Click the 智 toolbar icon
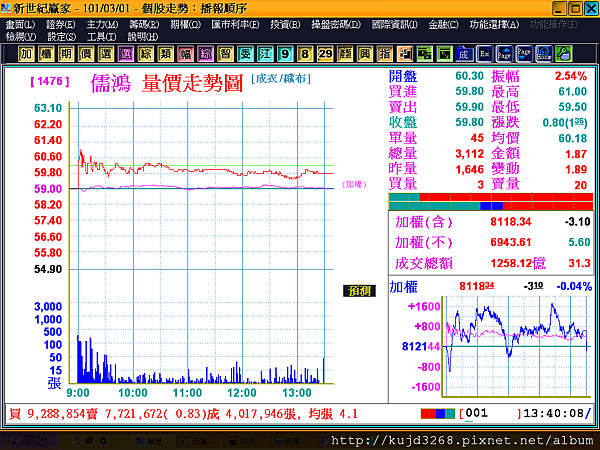This screenshot has height=450, width=600. click(x=225, y=54)
